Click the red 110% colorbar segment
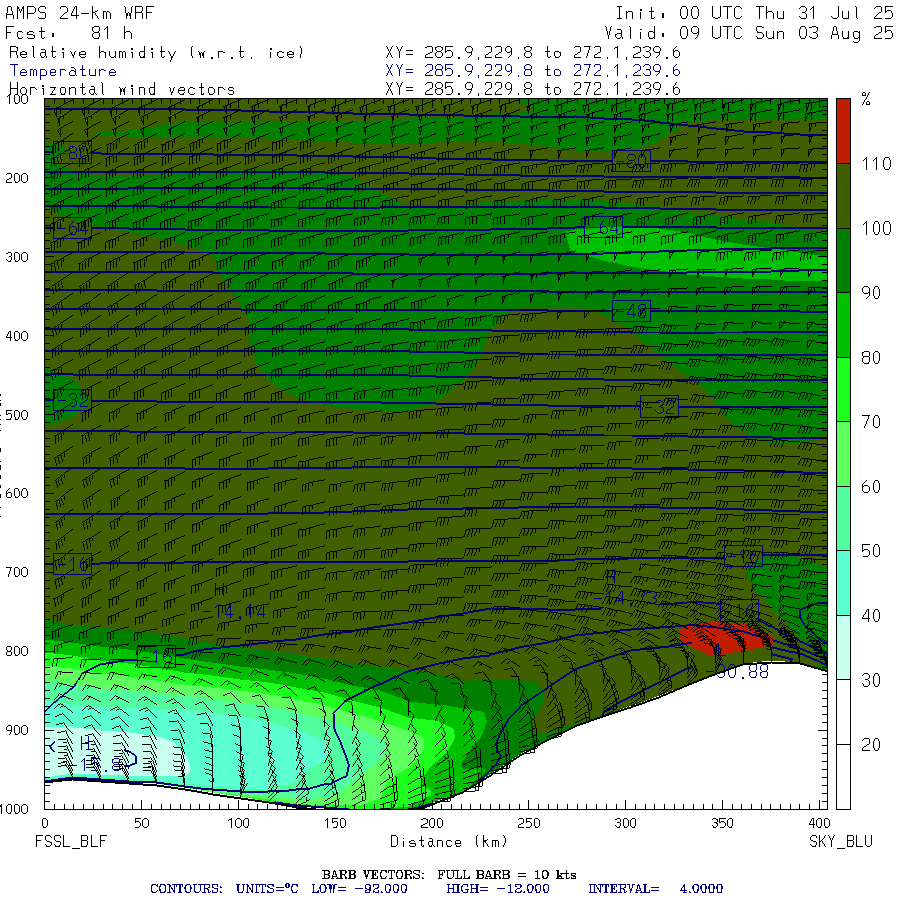Viewport: 900px width, 900px height. pyautogui.click(x=843, y=131)
